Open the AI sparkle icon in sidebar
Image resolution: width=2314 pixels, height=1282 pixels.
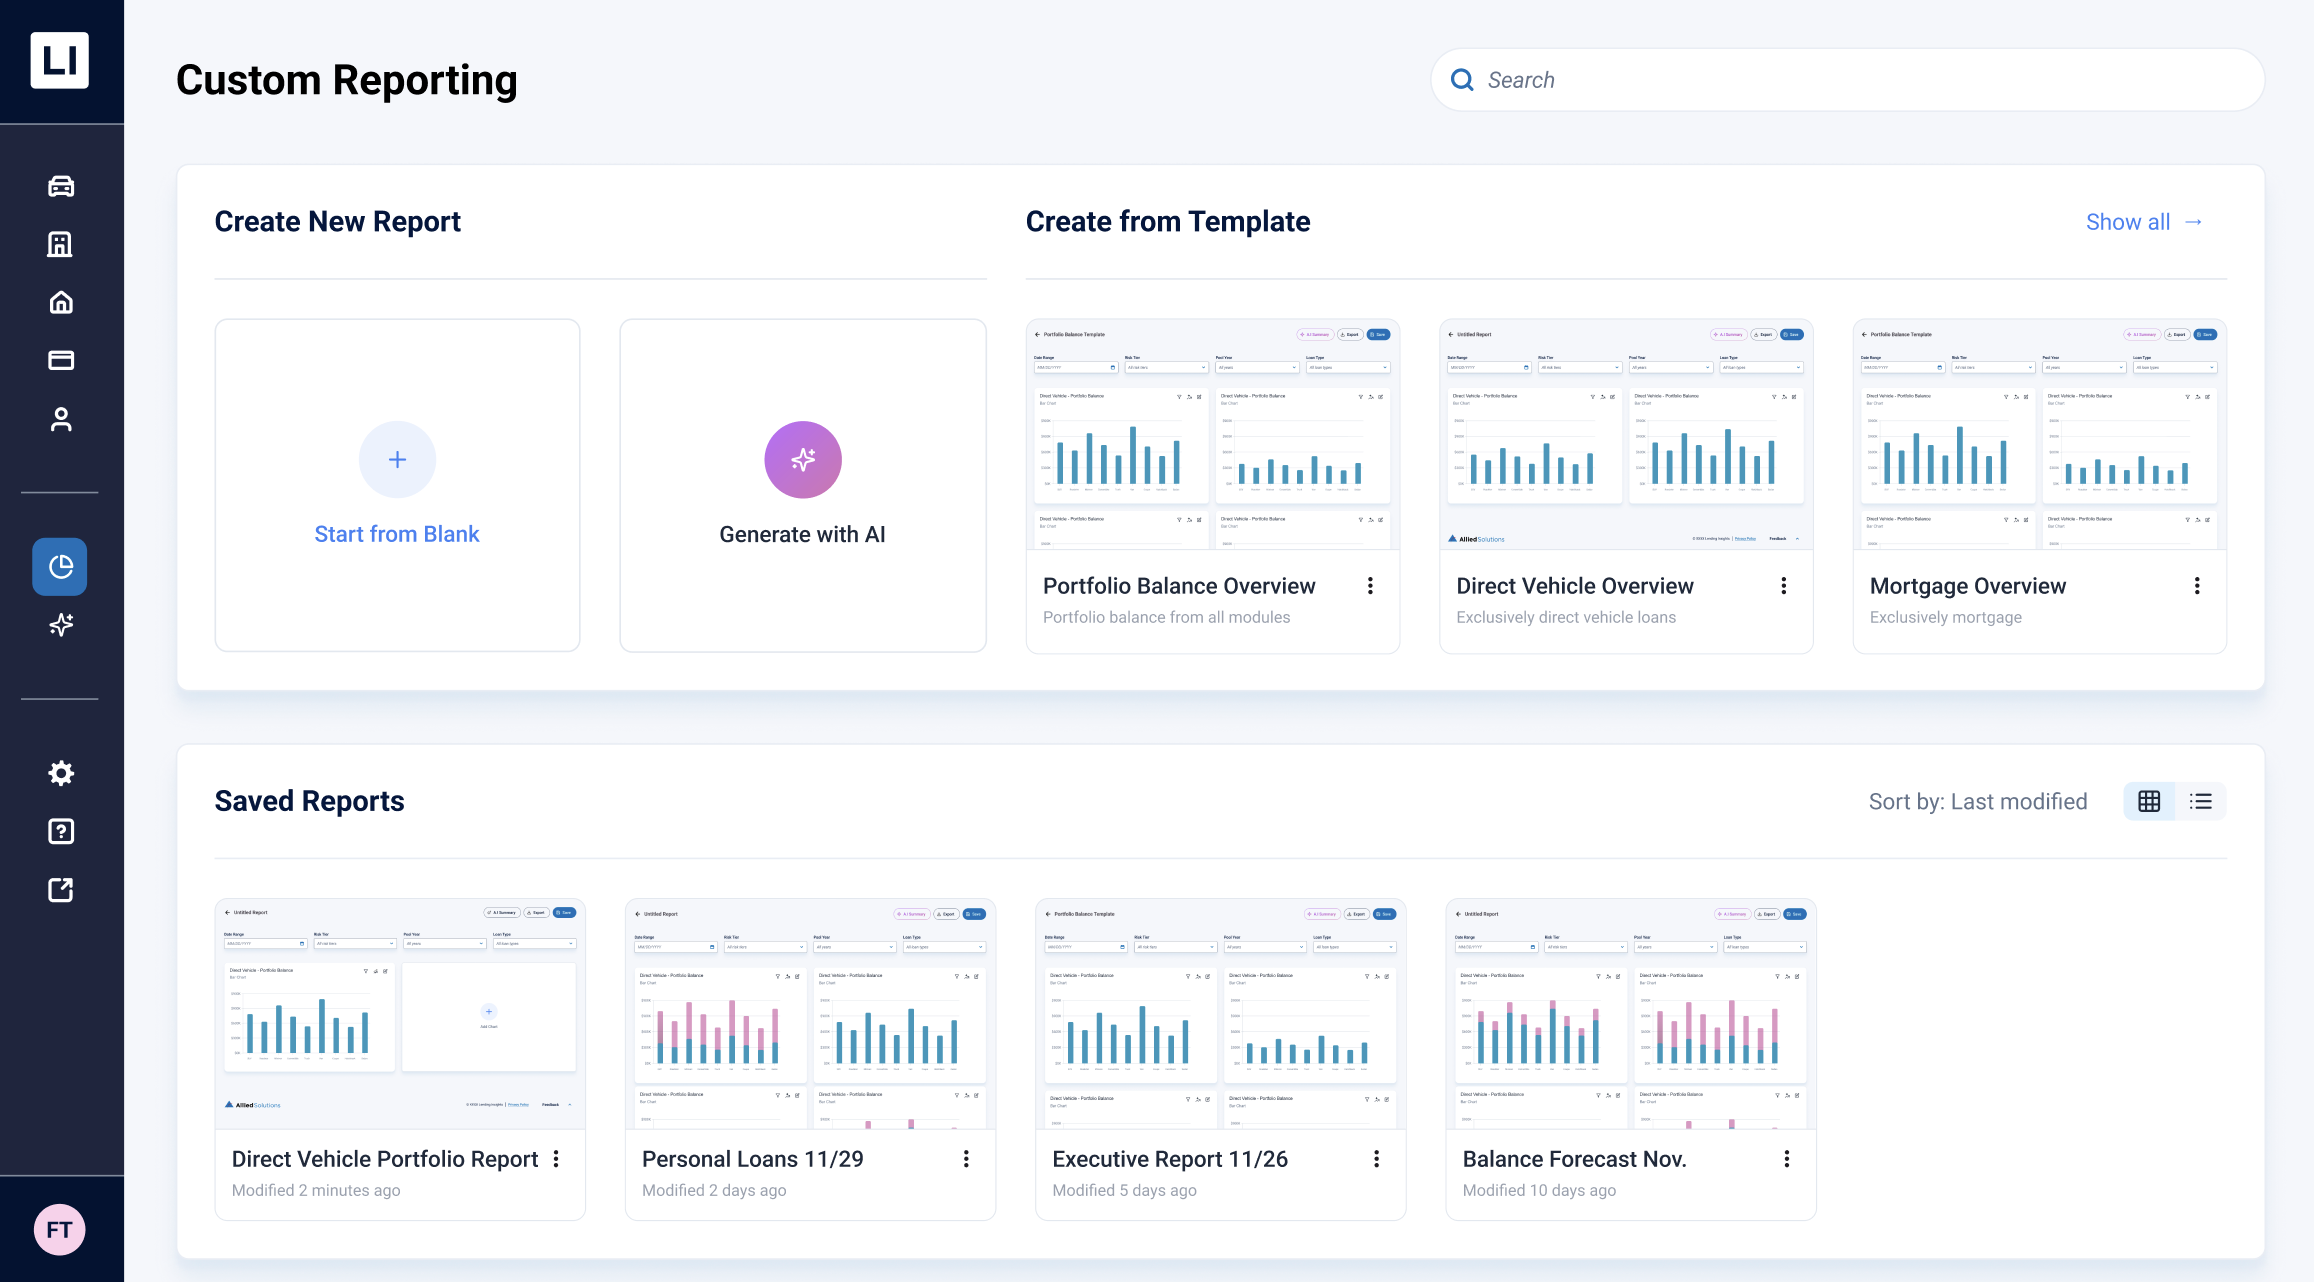click(x=61, y=625)
